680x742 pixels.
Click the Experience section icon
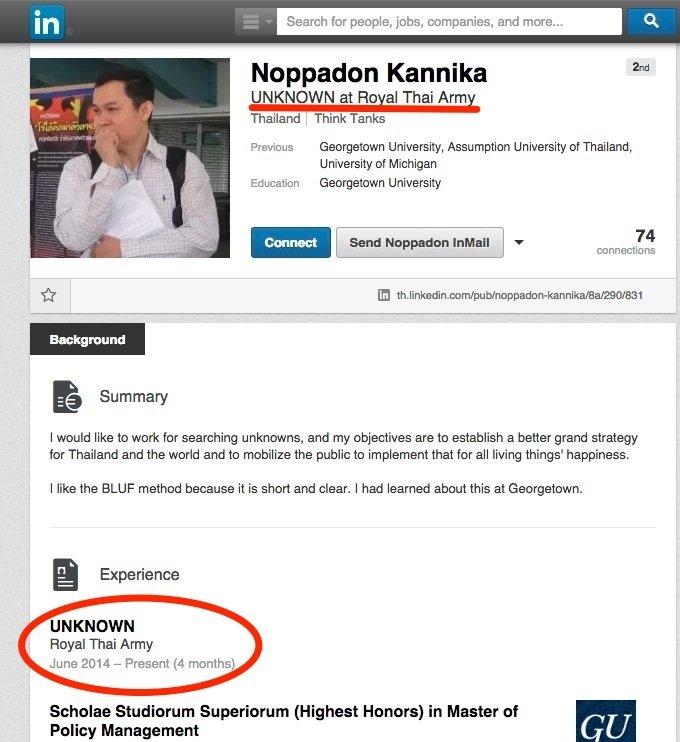(x=65, y=574)
